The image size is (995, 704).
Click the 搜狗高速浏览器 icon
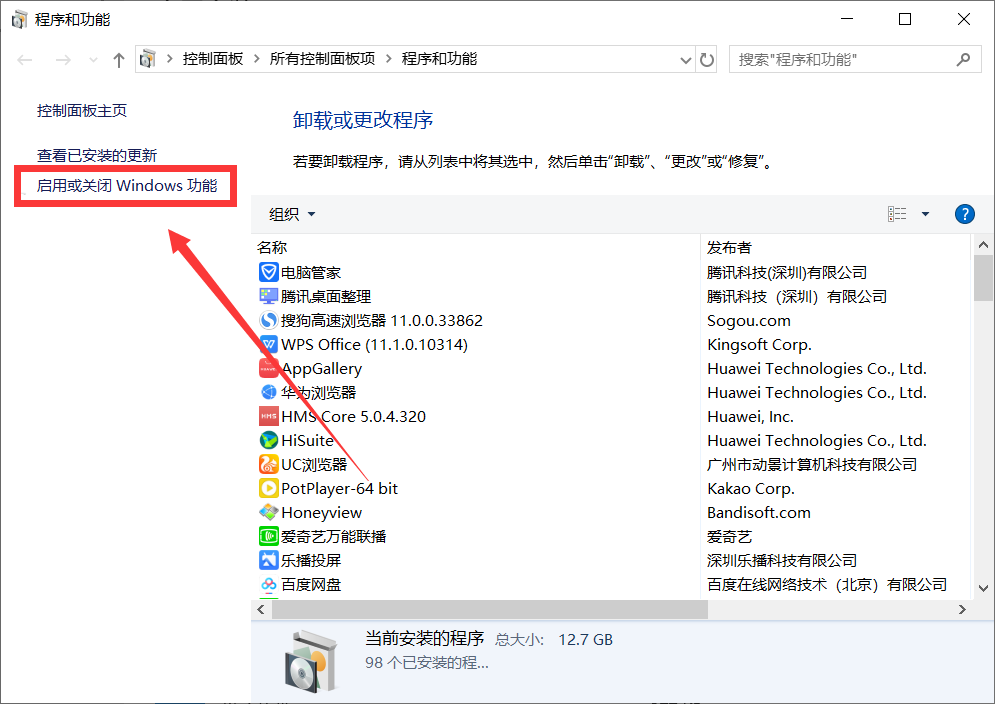pos(268,321)
